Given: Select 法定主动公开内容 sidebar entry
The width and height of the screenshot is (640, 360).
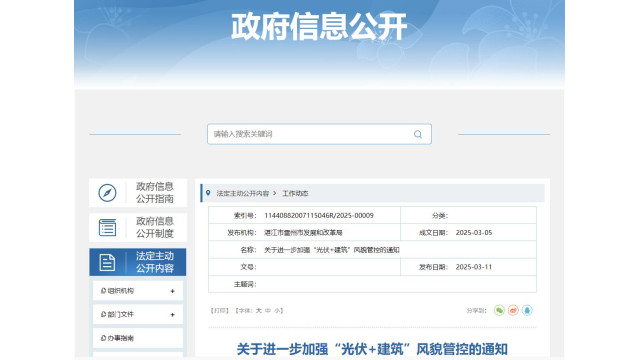Looking at the screenshot, I should tap(138, 262).
